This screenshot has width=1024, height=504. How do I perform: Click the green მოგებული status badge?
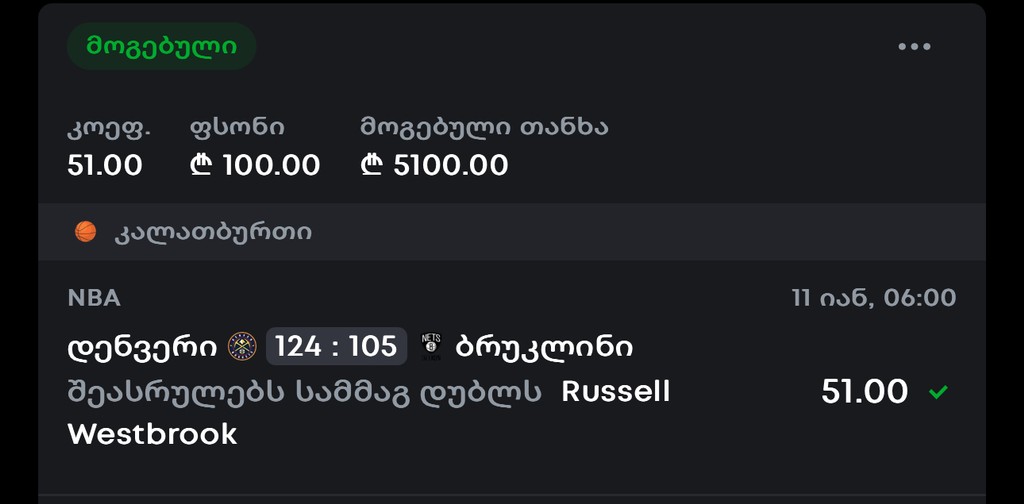(161, 46)
